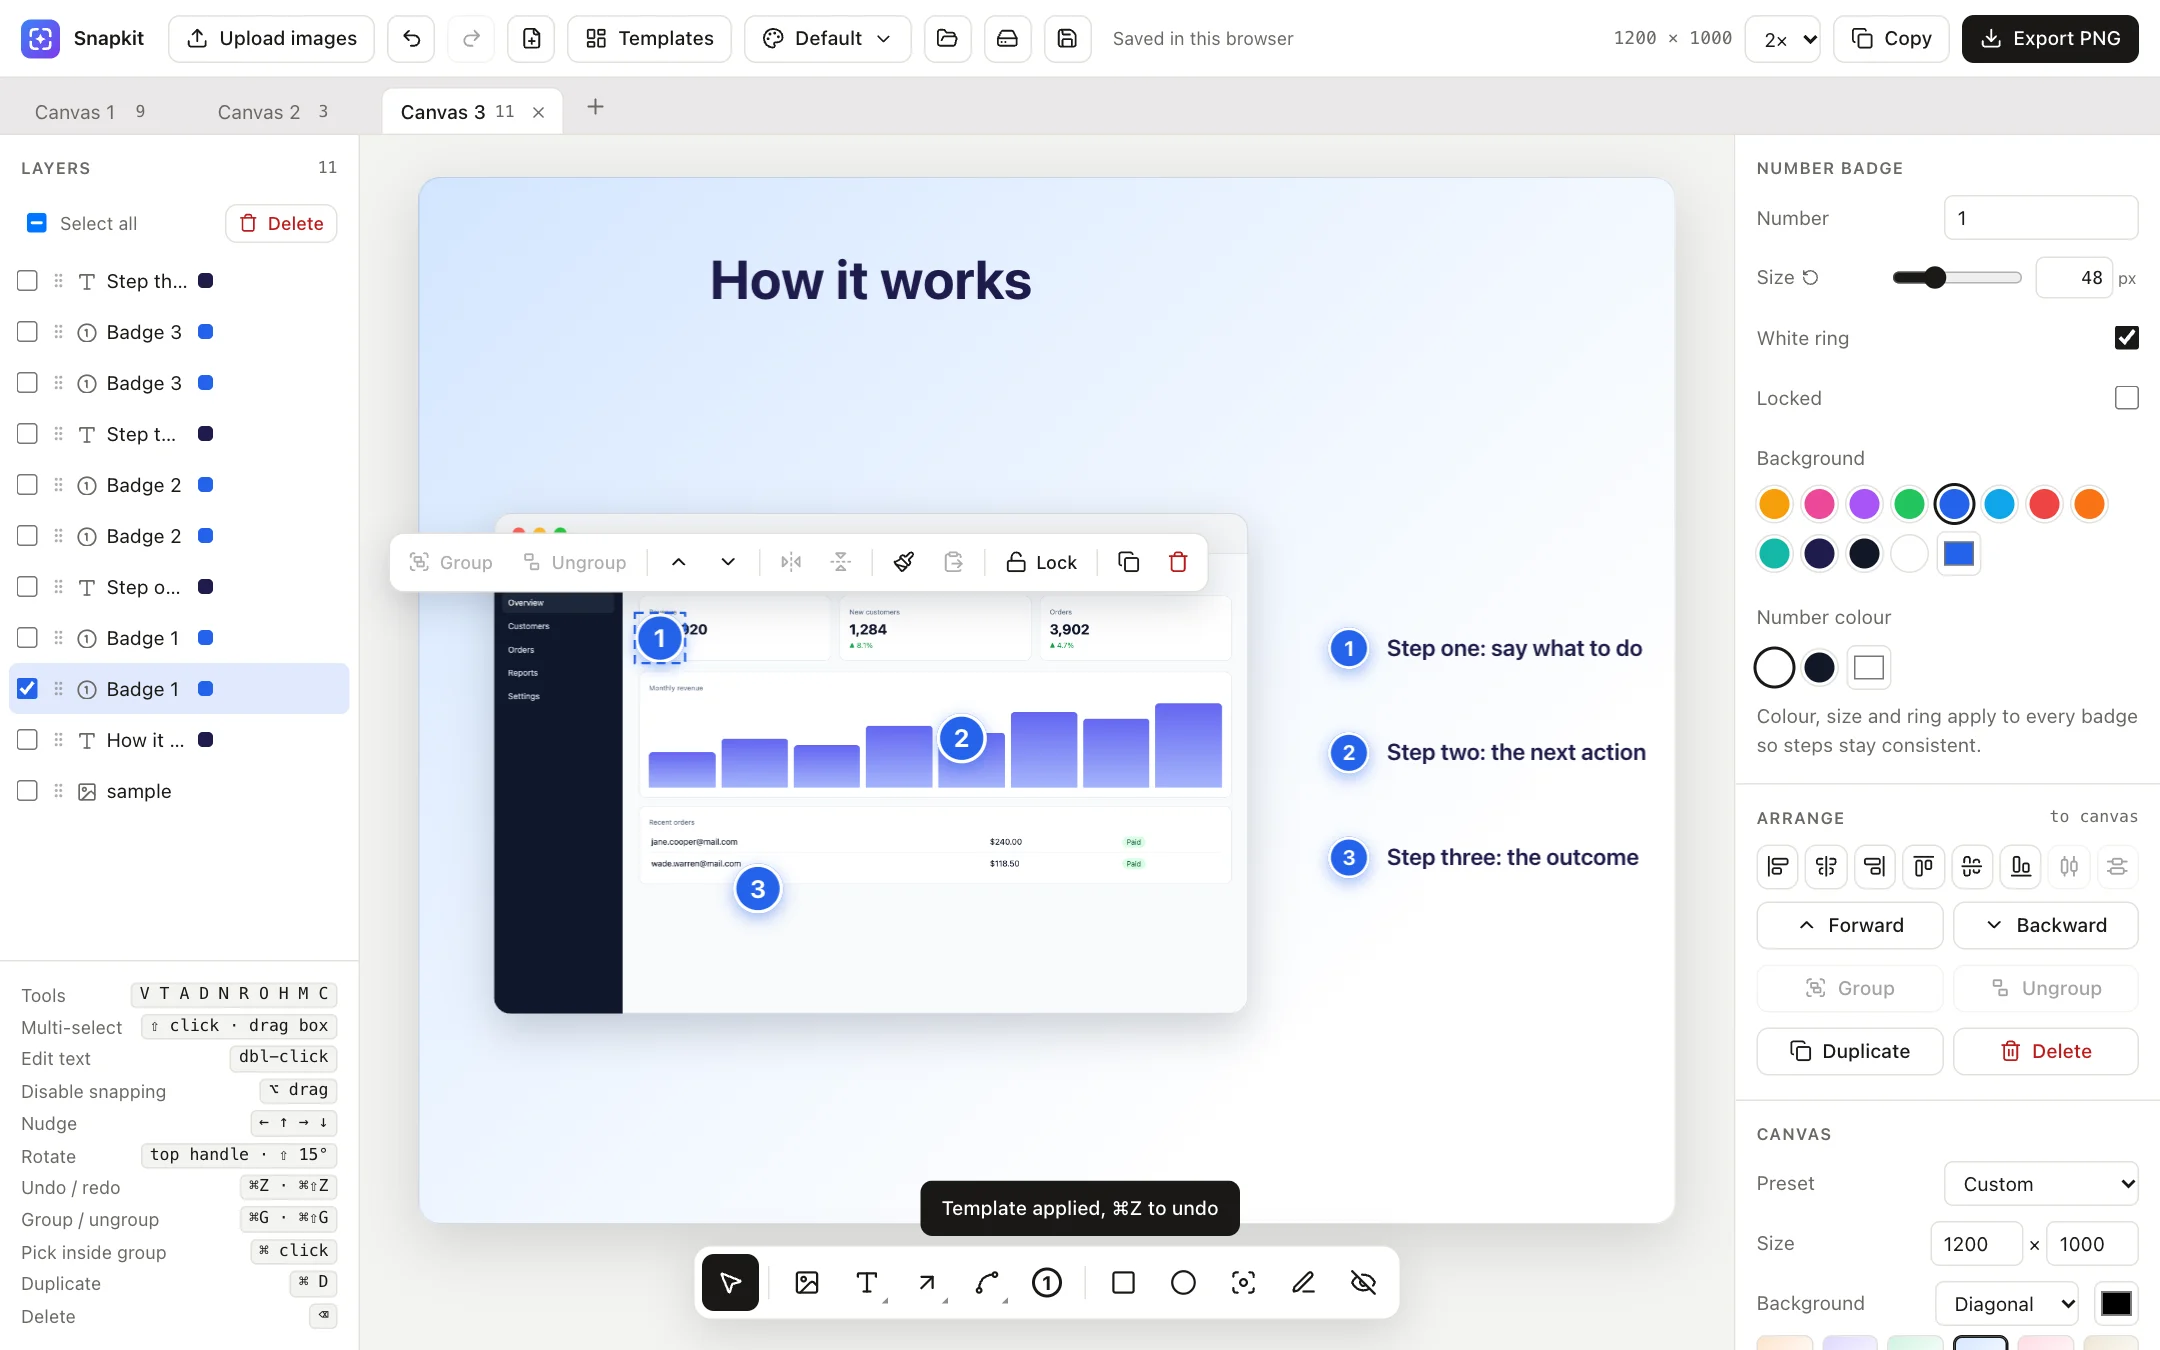This screenshot has width=2160, height=1350.
Task: Select the ellipse tool in bottom toolbar
Action: tap(1183, 1282)
